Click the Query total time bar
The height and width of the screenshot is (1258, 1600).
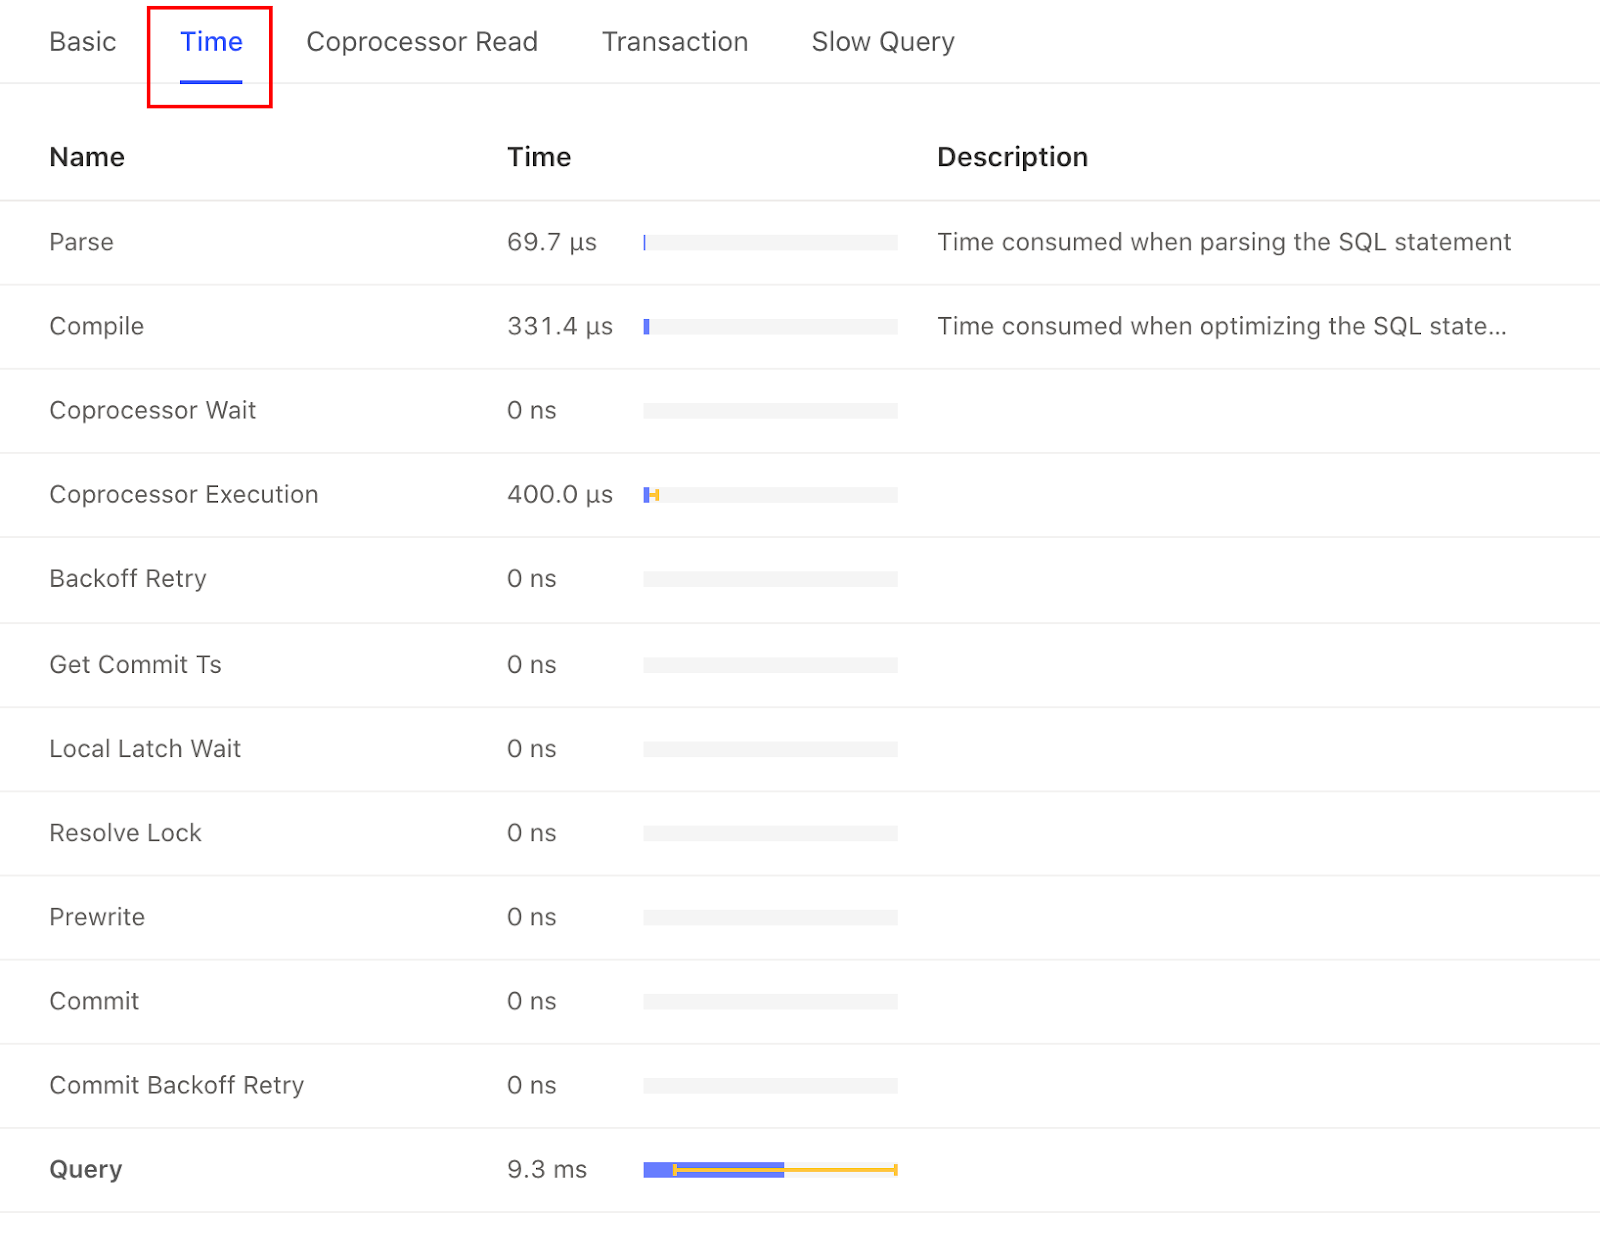[770, 1170]
